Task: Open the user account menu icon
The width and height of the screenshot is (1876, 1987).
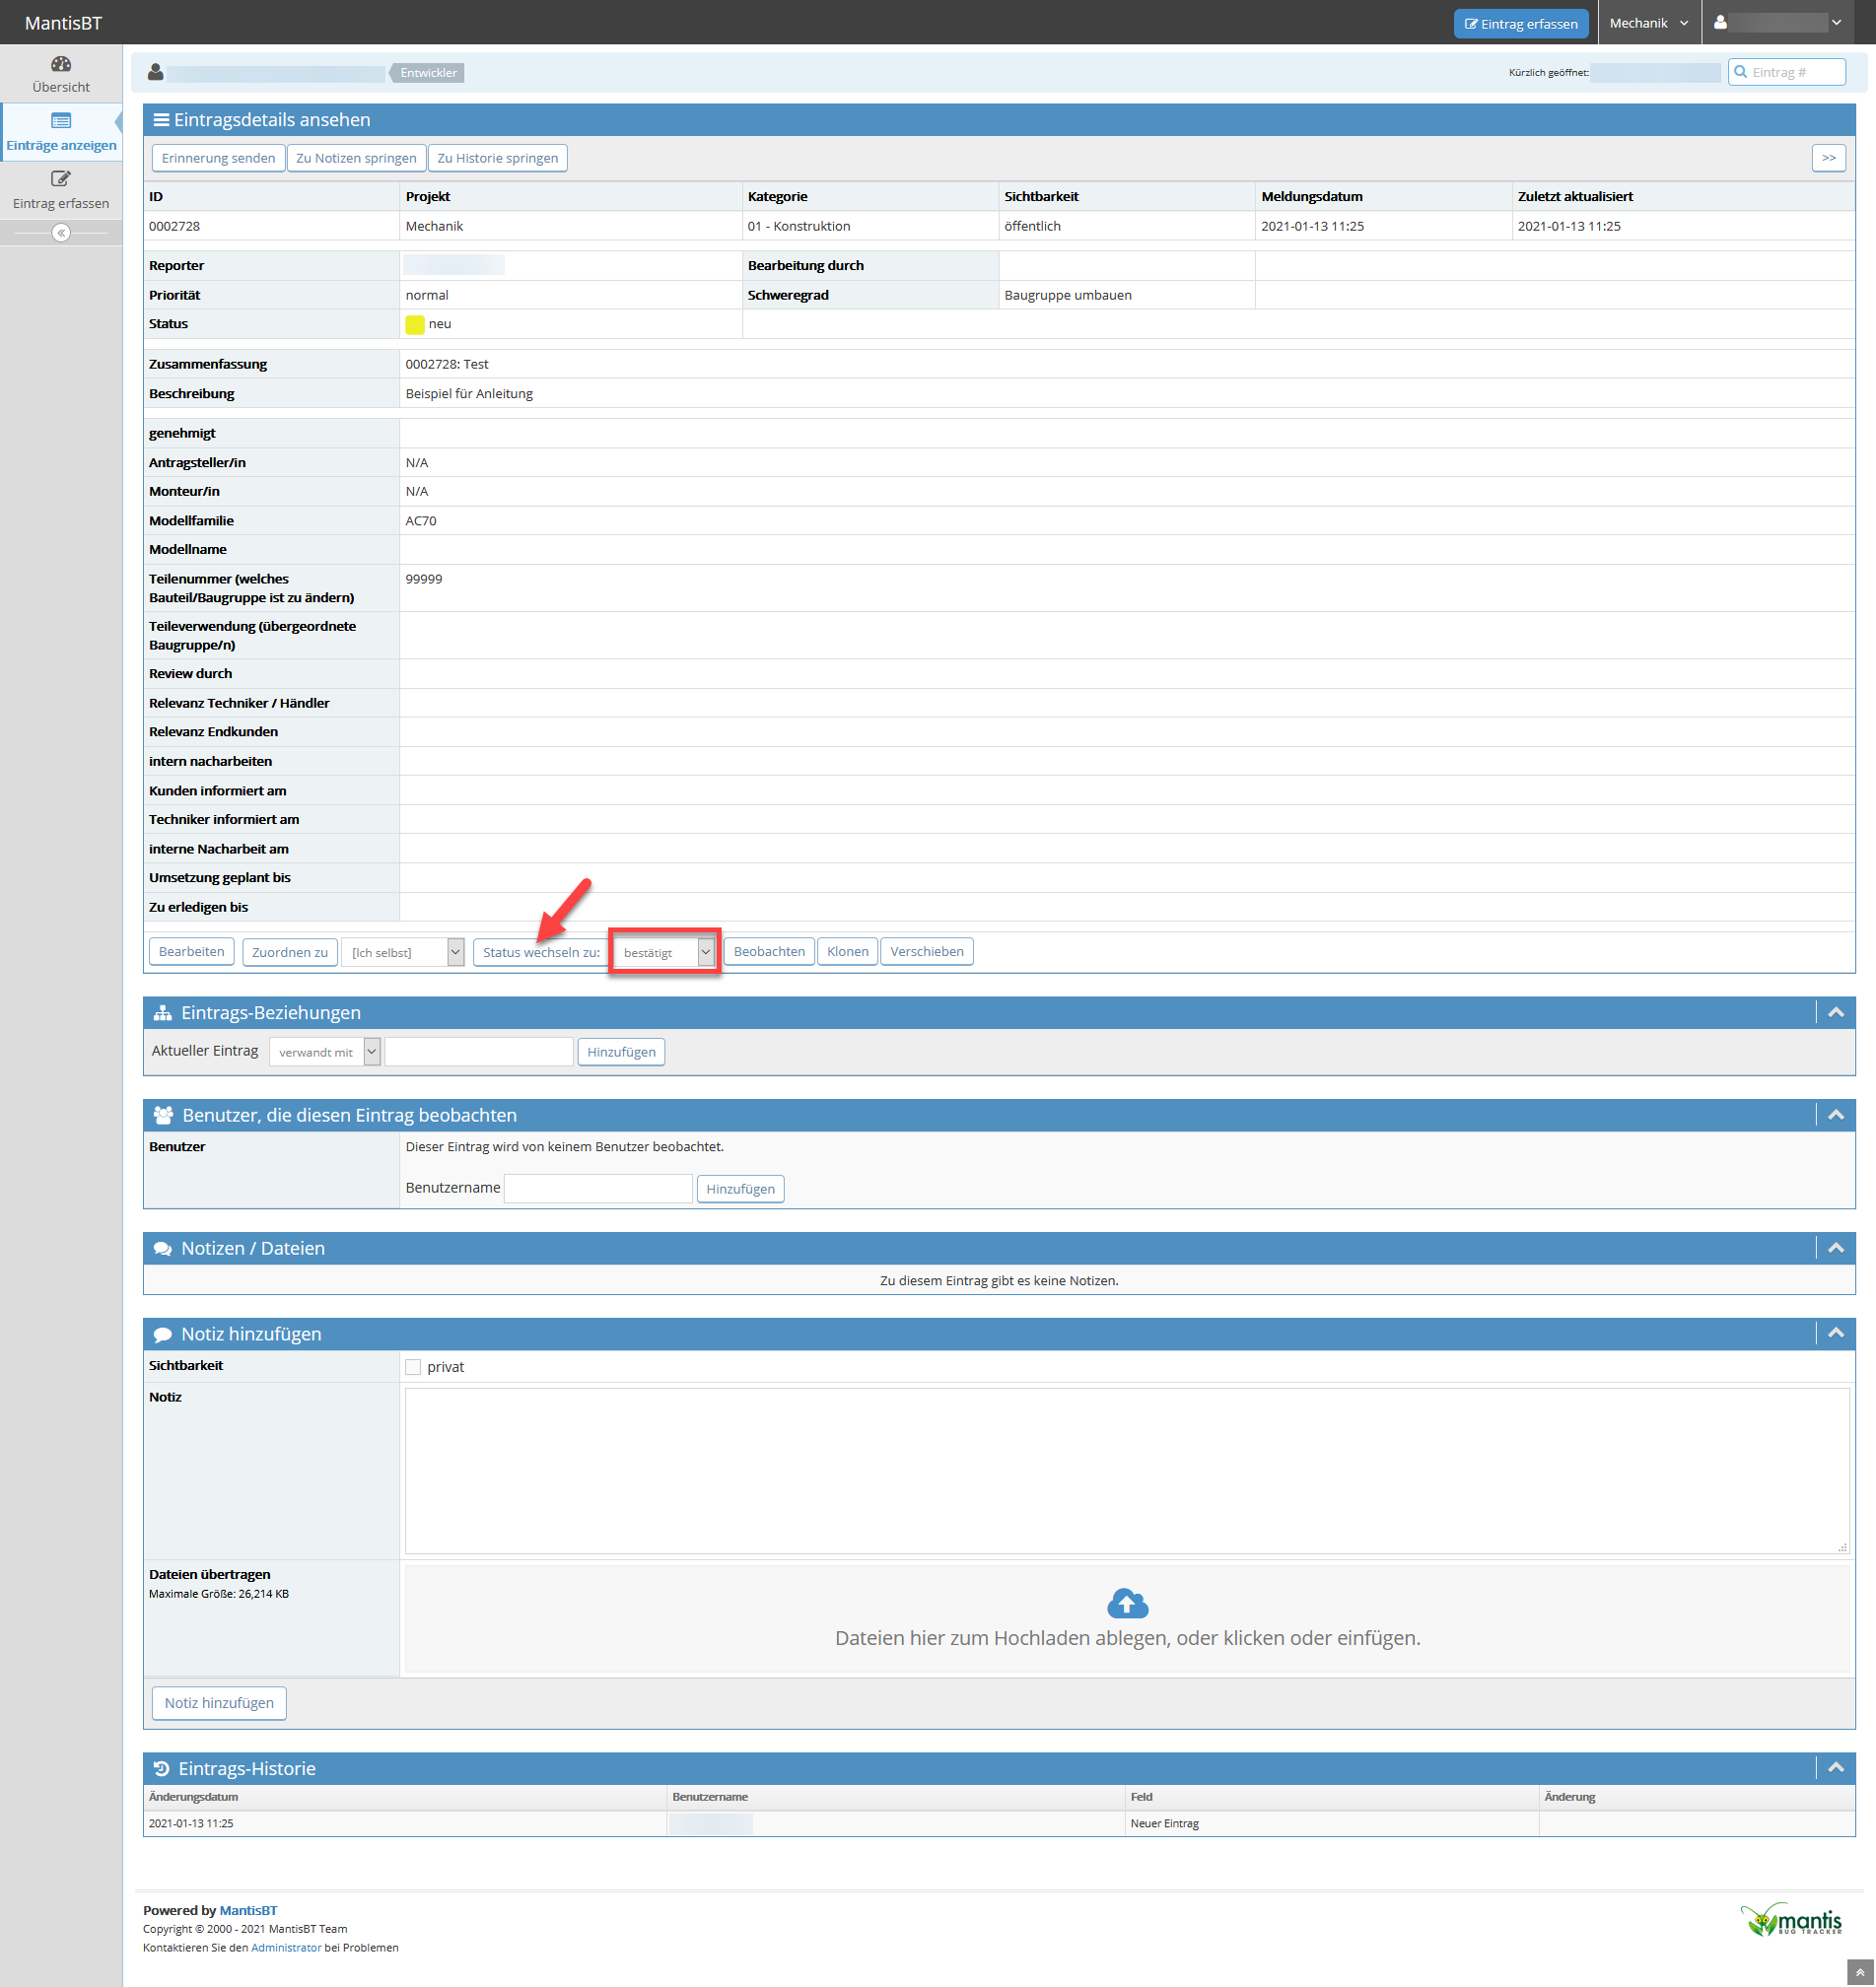Action: tap(1720, 23)
